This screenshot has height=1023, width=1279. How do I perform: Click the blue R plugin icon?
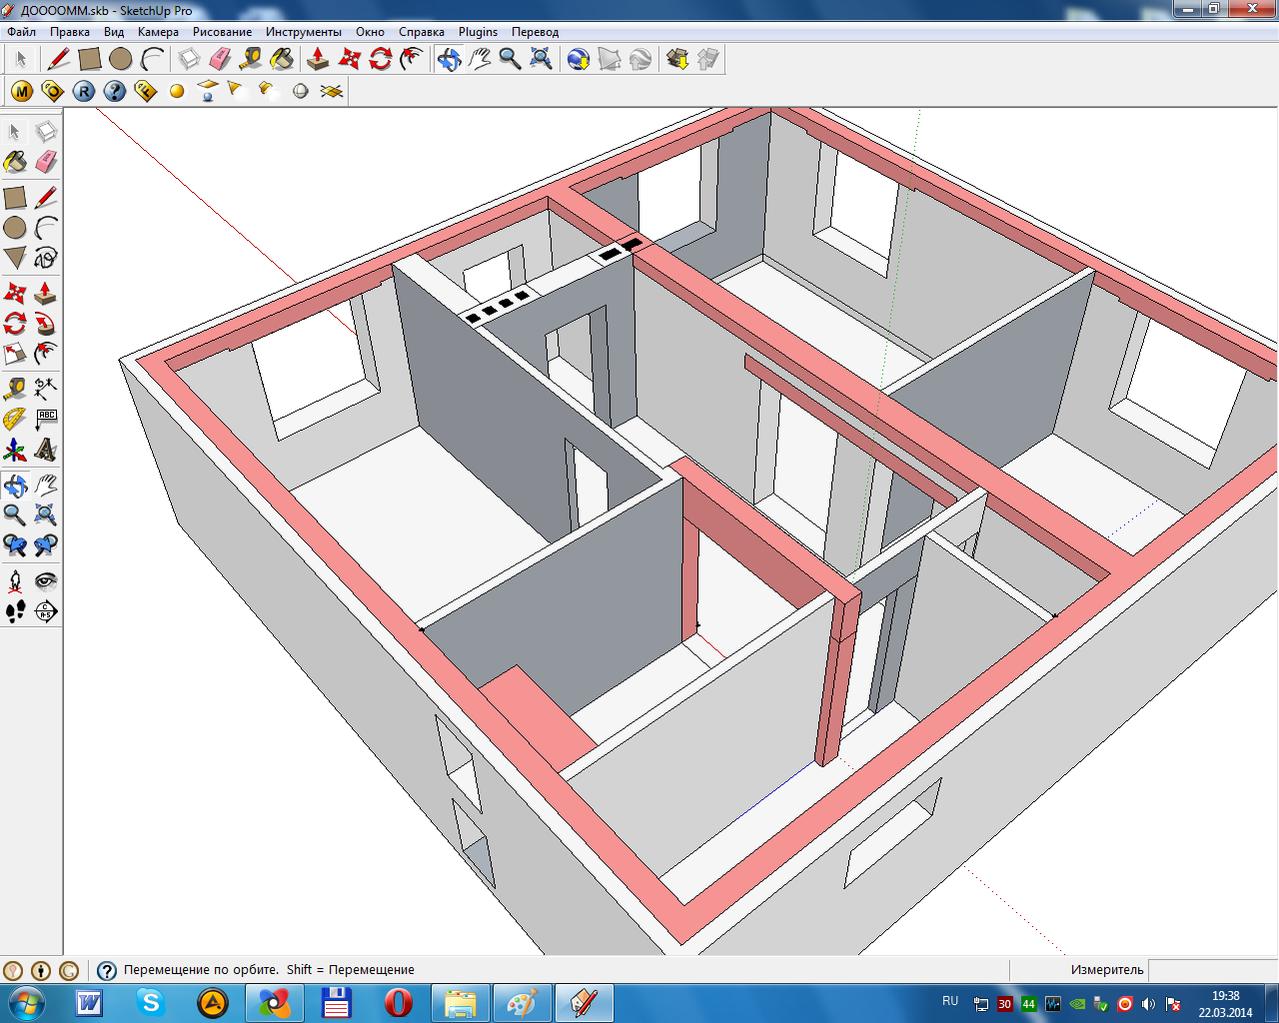coord(83,91)
